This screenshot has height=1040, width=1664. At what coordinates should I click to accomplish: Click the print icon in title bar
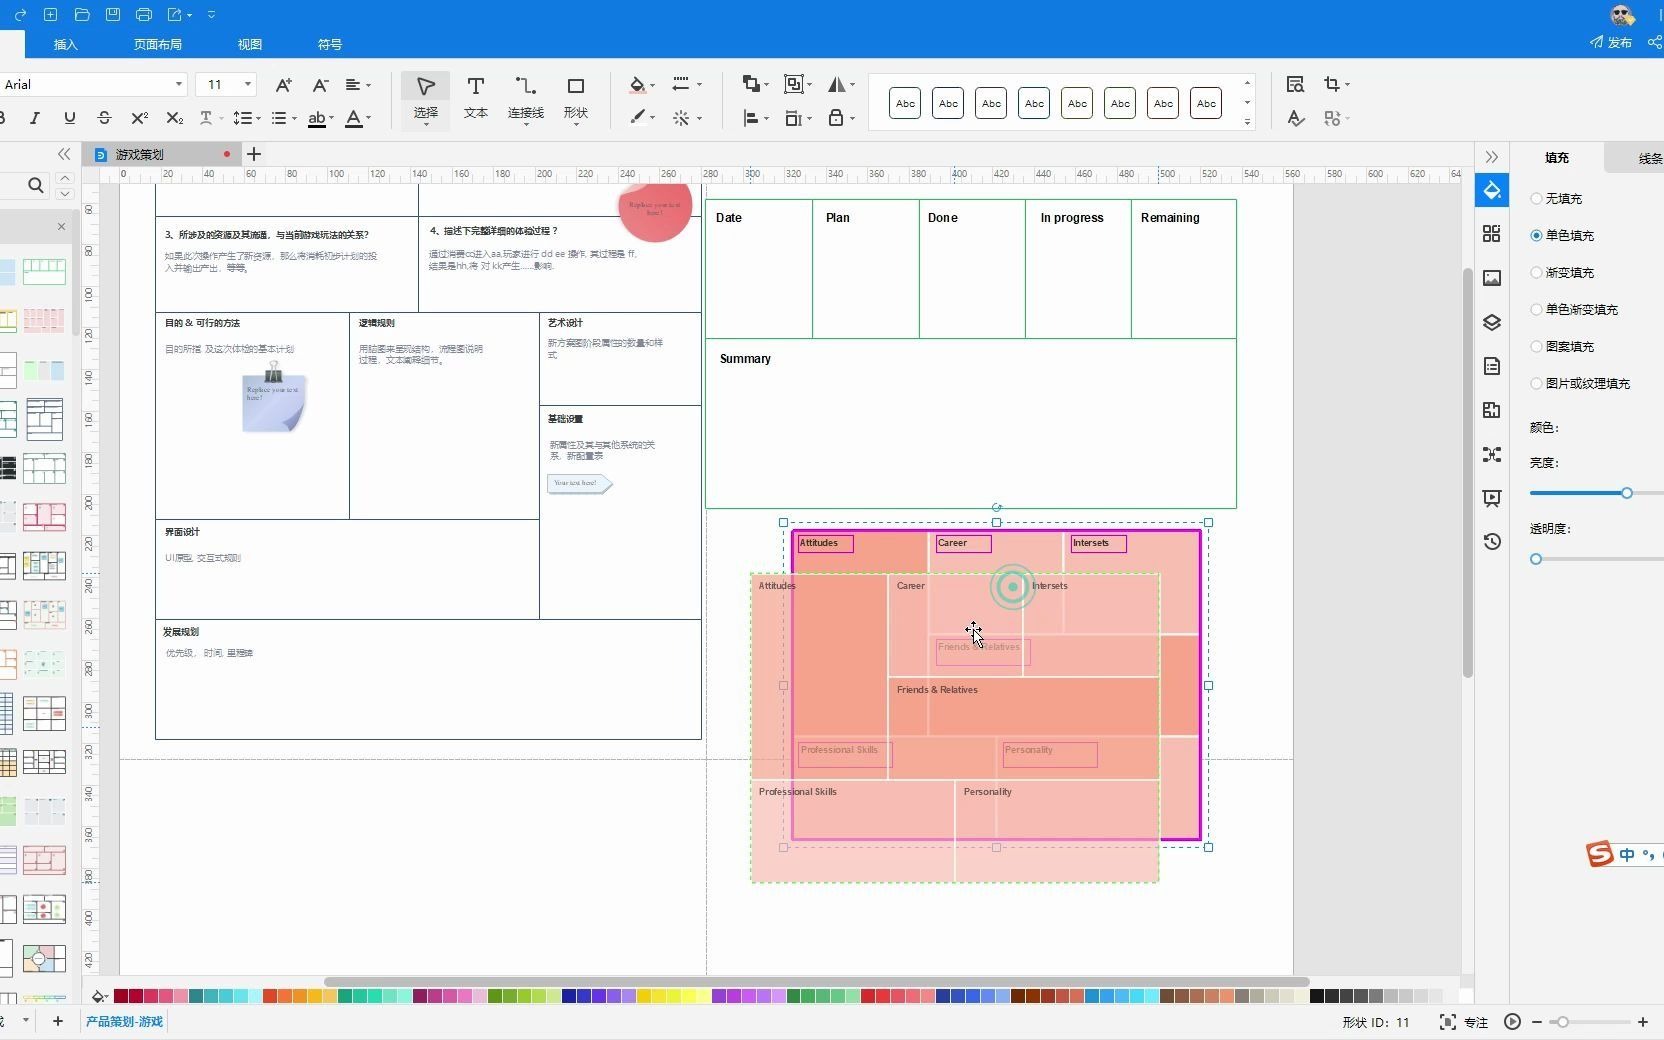click(143, 15)
